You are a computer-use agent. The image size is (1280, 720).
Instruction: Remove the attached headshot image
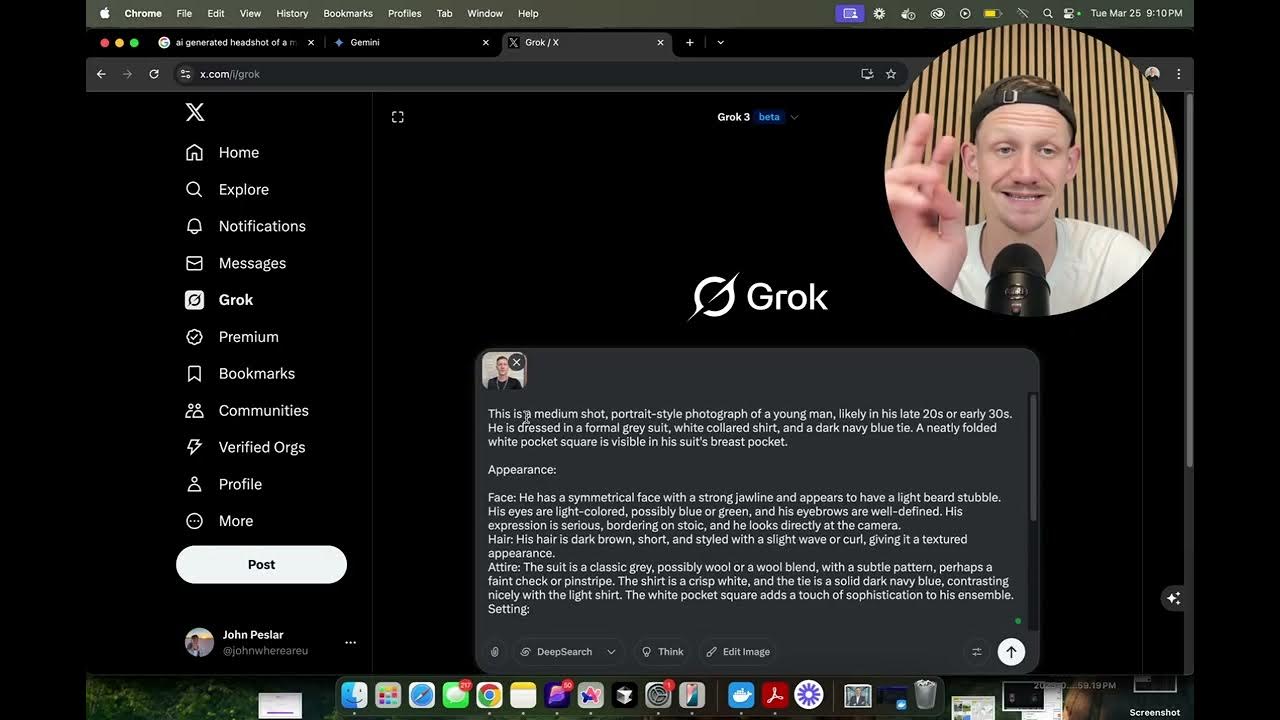point(516,362)
